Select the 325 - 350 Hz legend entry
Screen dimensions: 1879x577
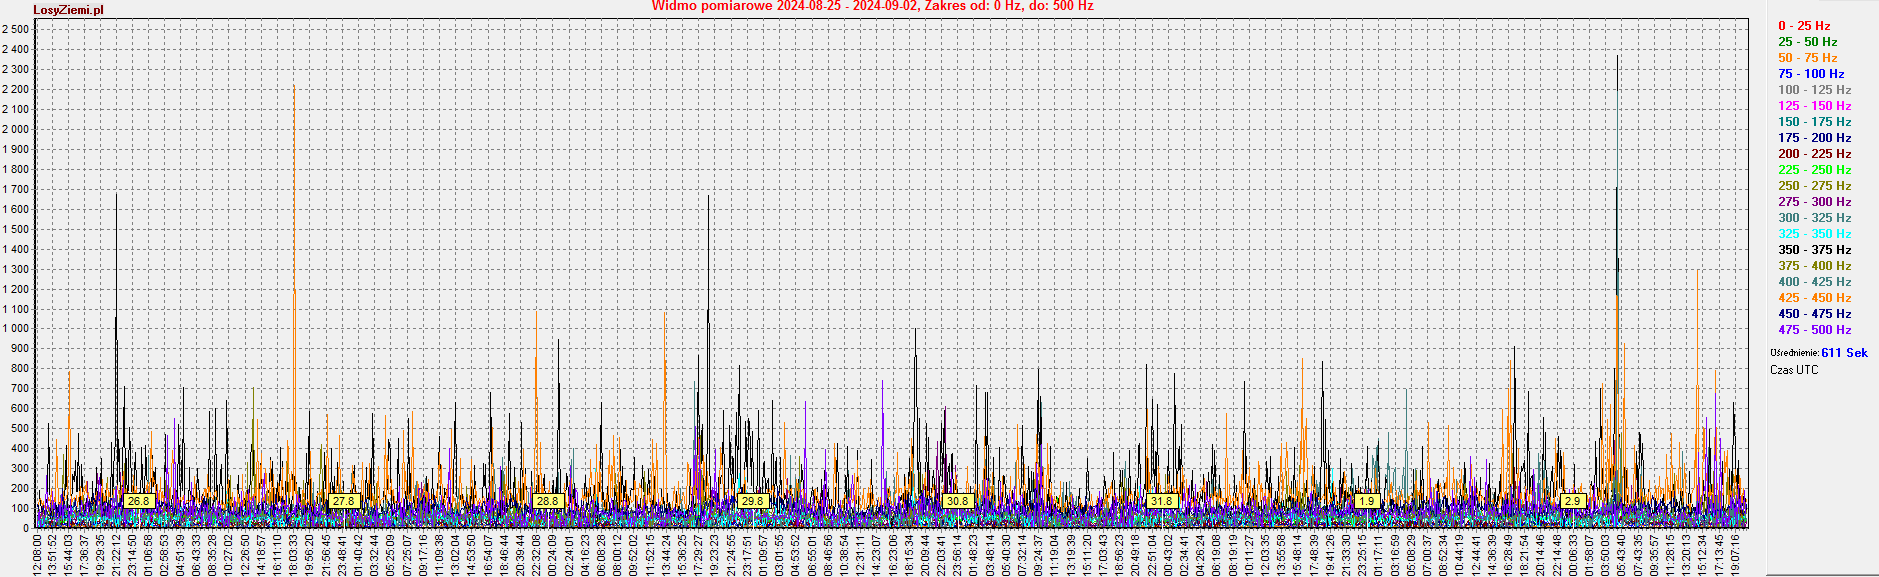(x=1814, y=234)
